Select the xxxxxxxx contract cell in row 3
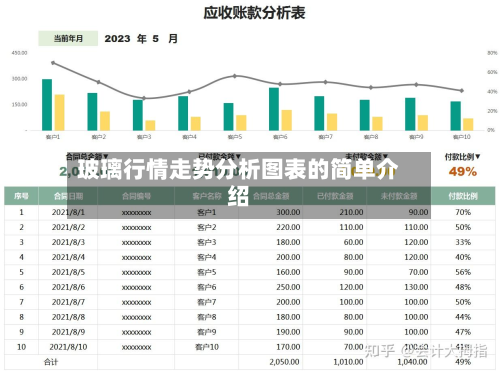500x371 pixels. [x=136, y=242]
